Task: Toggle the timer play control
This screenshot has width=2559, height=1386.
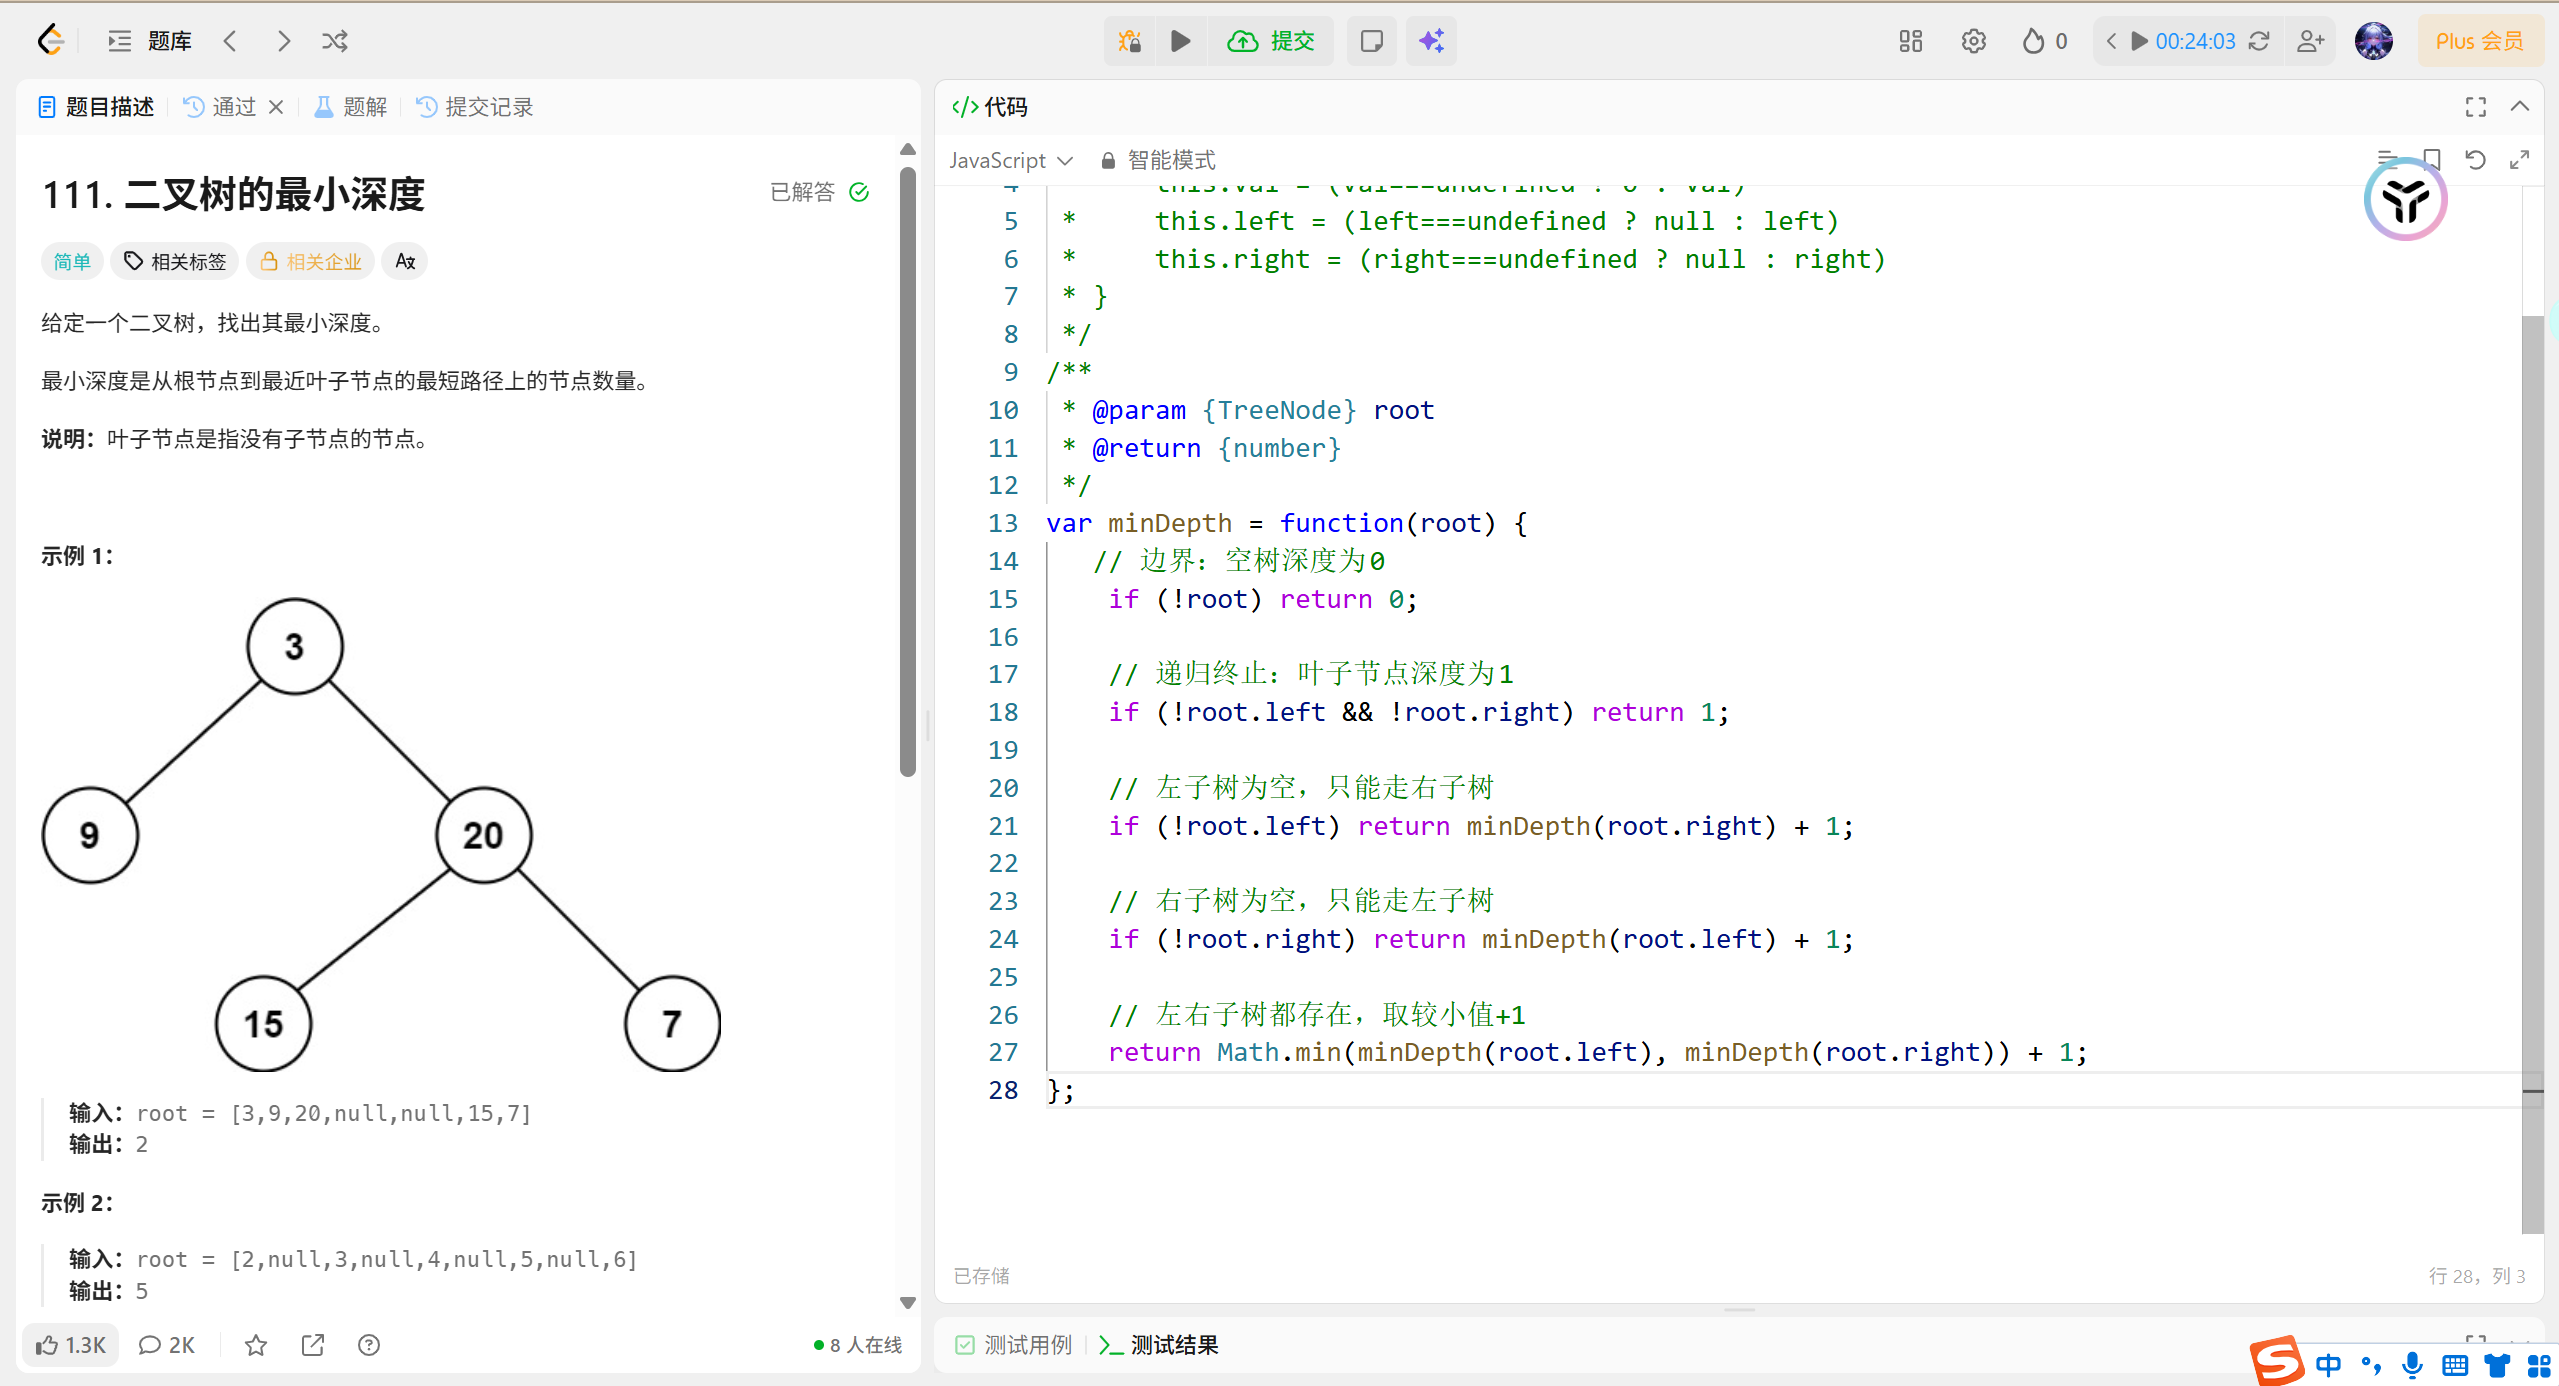Action: 2140,41
